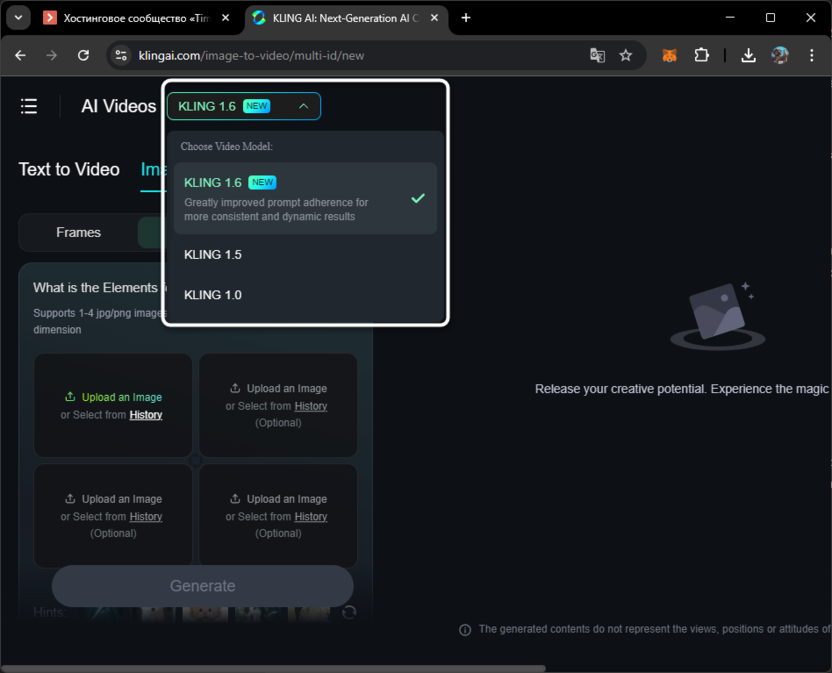Open the hamburger sidebar menu
The width and height of the screenshot is (832, 673).
tap(29, 106)
